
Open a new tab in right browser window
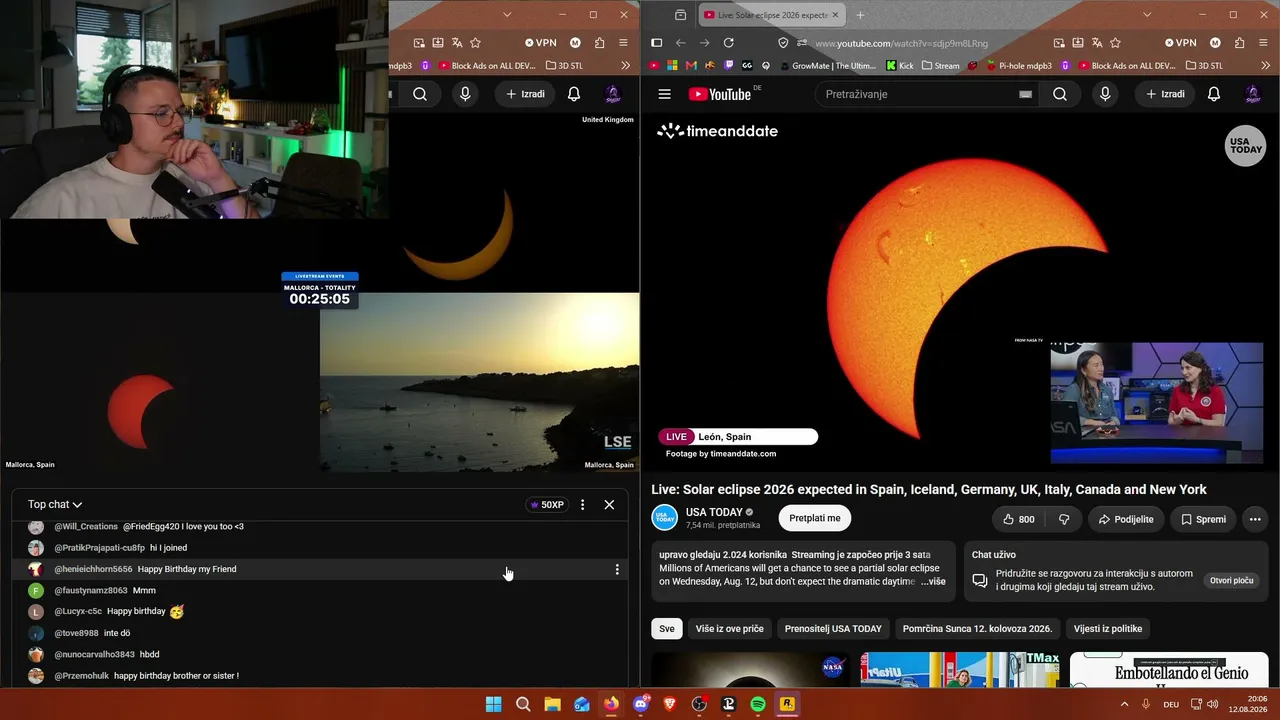click(x=860, y=15)
